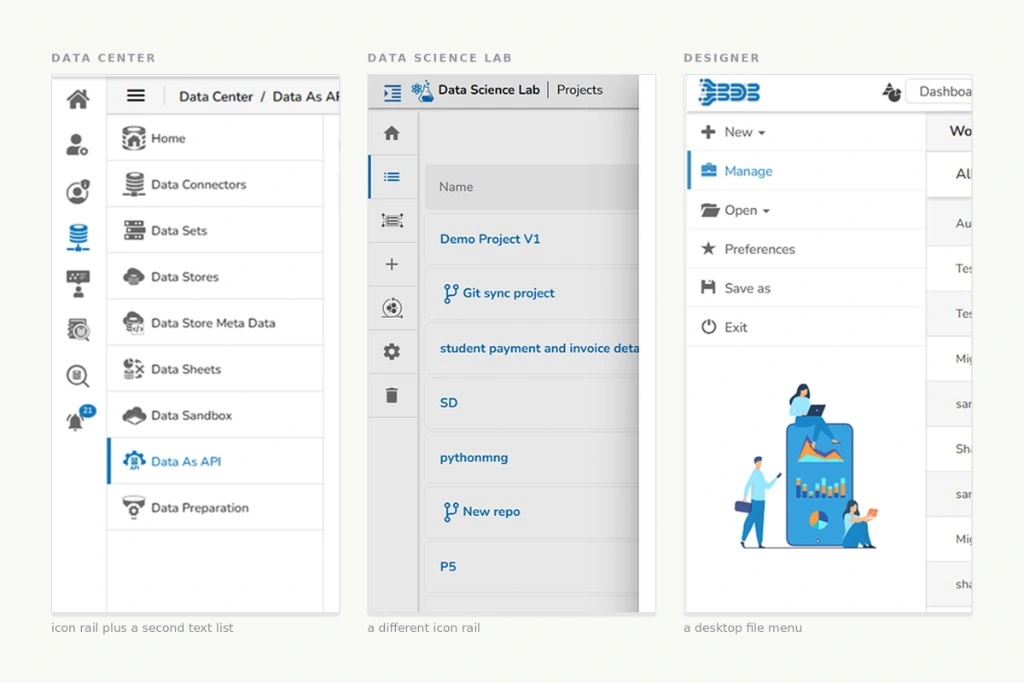Open student payment and invoice project
The width and height of the screenshot is (1024, 683).
tap(539, 349)
